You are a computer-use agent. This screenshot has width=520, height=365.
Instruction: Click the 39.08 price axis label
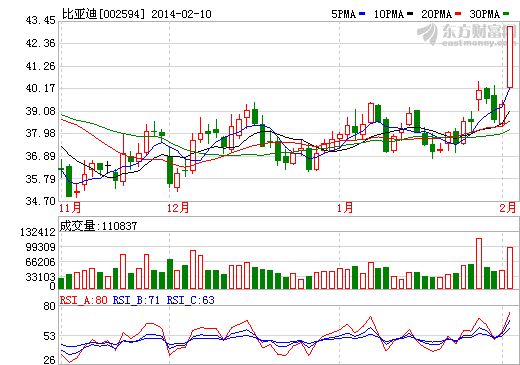pos(41,111)
